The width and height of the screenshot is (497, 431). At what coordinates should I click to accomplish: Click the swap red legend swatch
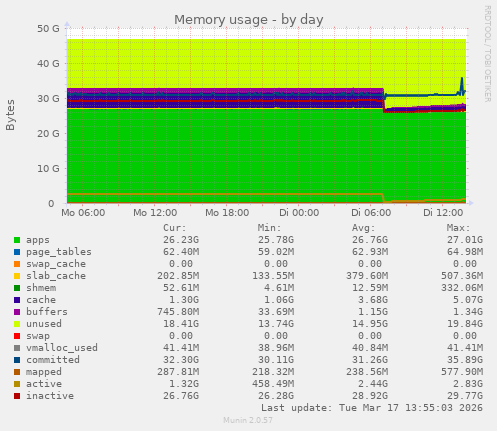point(17,336)
